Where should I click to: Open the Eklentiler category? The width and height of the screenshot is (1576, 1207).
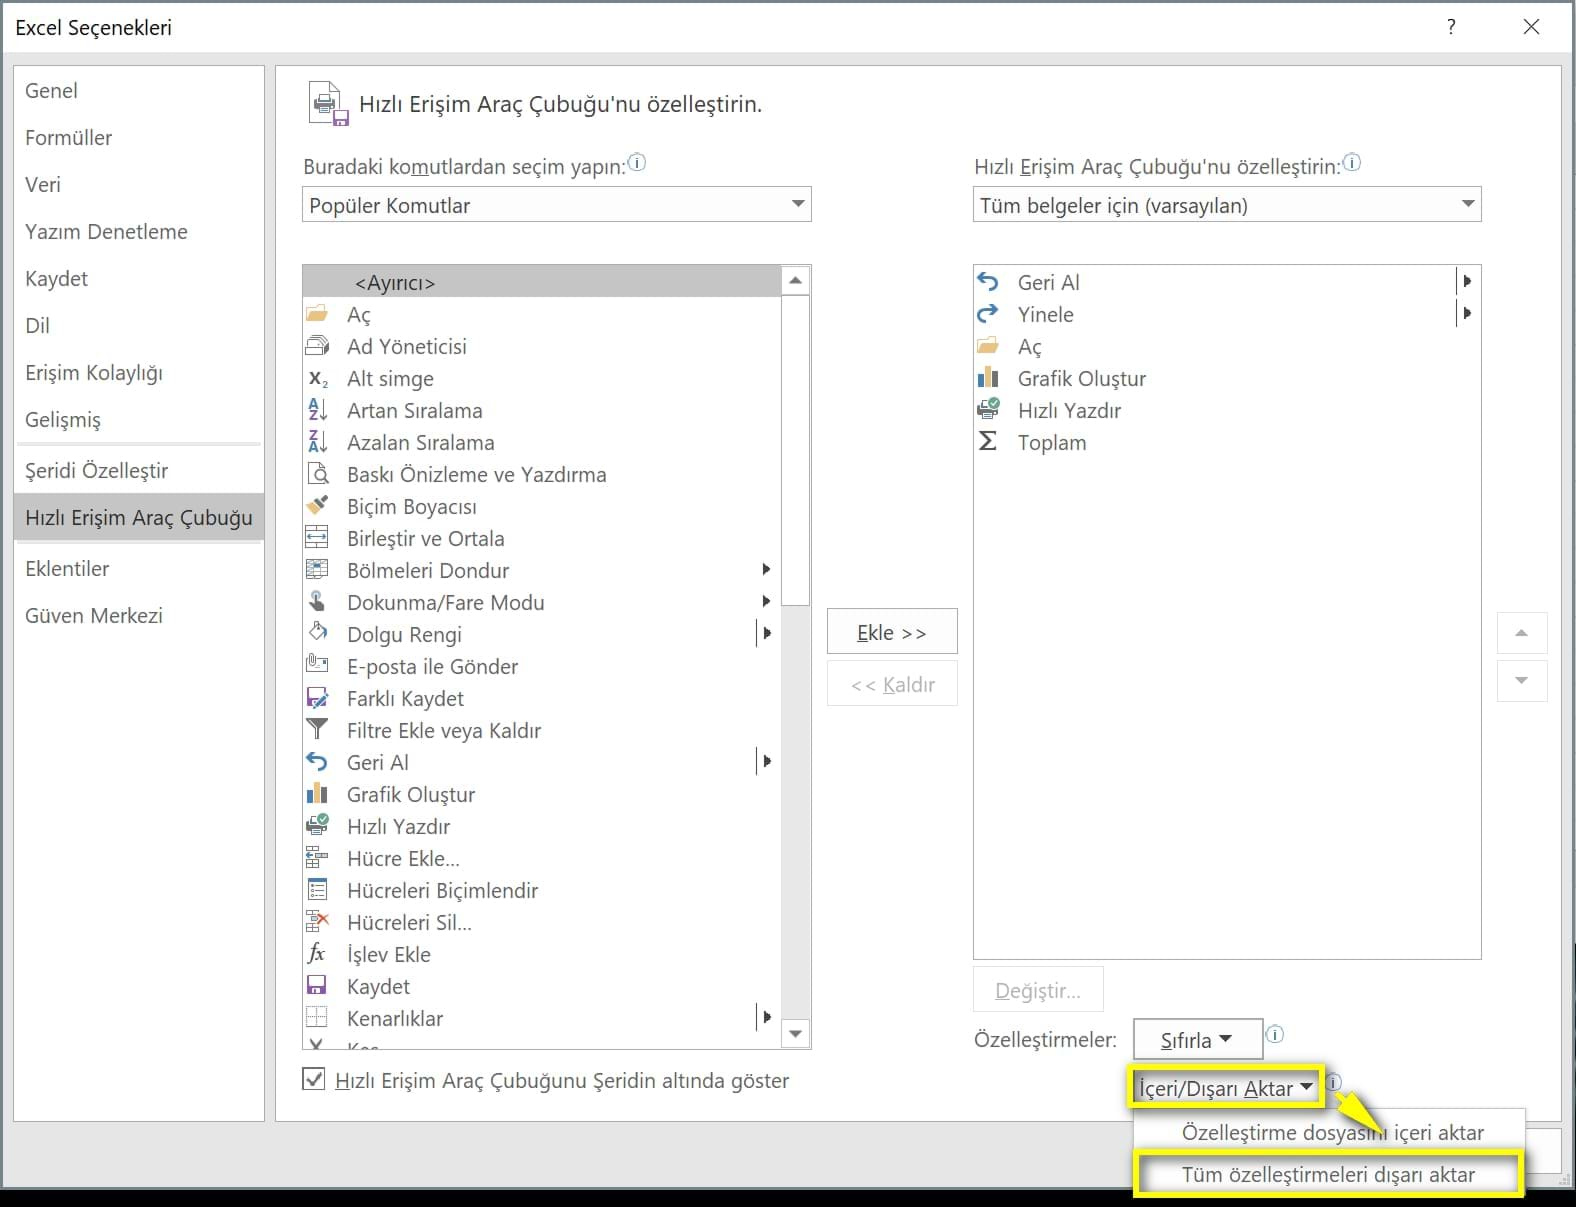click(139, 569)
